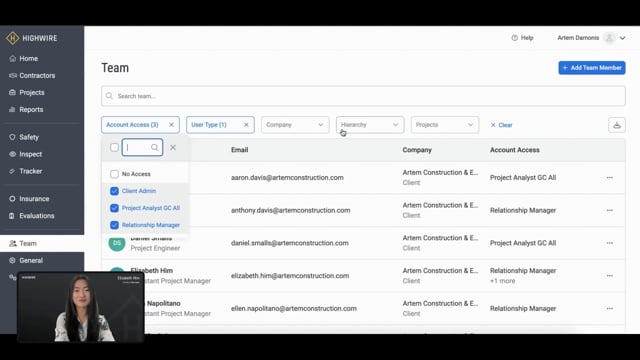Screen dimensions: 640x360
Task: Click the Team people icon
Action: click(13, 243)
